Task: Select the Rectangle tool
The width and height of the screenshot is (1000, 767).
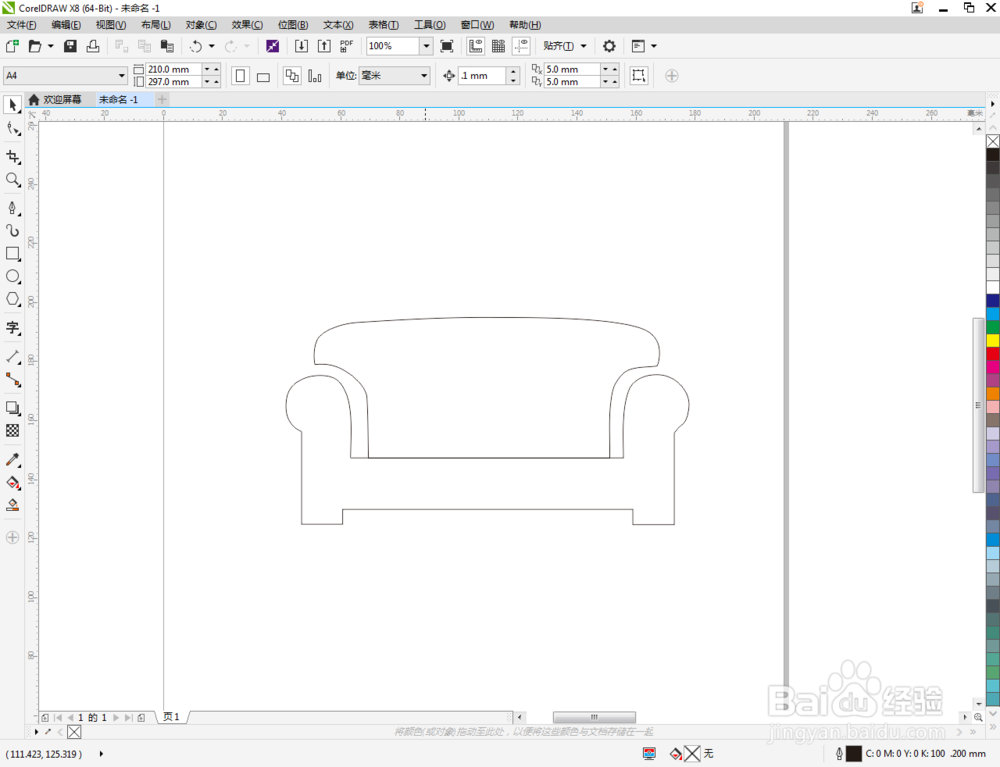Action: 13,254
